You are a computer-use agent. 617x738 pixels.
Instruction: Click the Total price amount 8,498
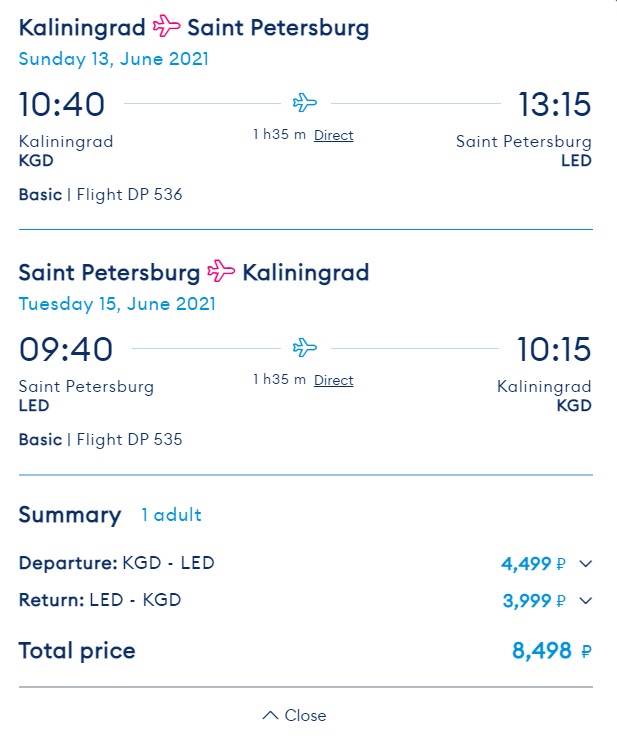(x=542, y=651)
